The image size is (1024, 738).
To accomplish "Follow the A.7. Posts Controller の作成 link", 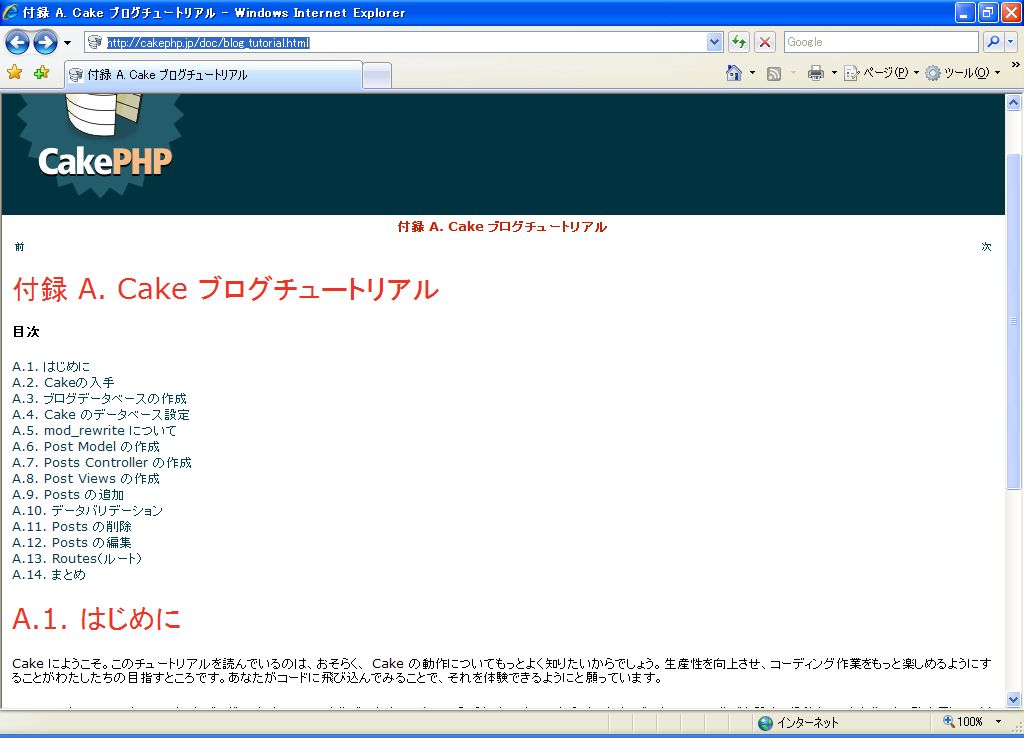I will point(101,462).
